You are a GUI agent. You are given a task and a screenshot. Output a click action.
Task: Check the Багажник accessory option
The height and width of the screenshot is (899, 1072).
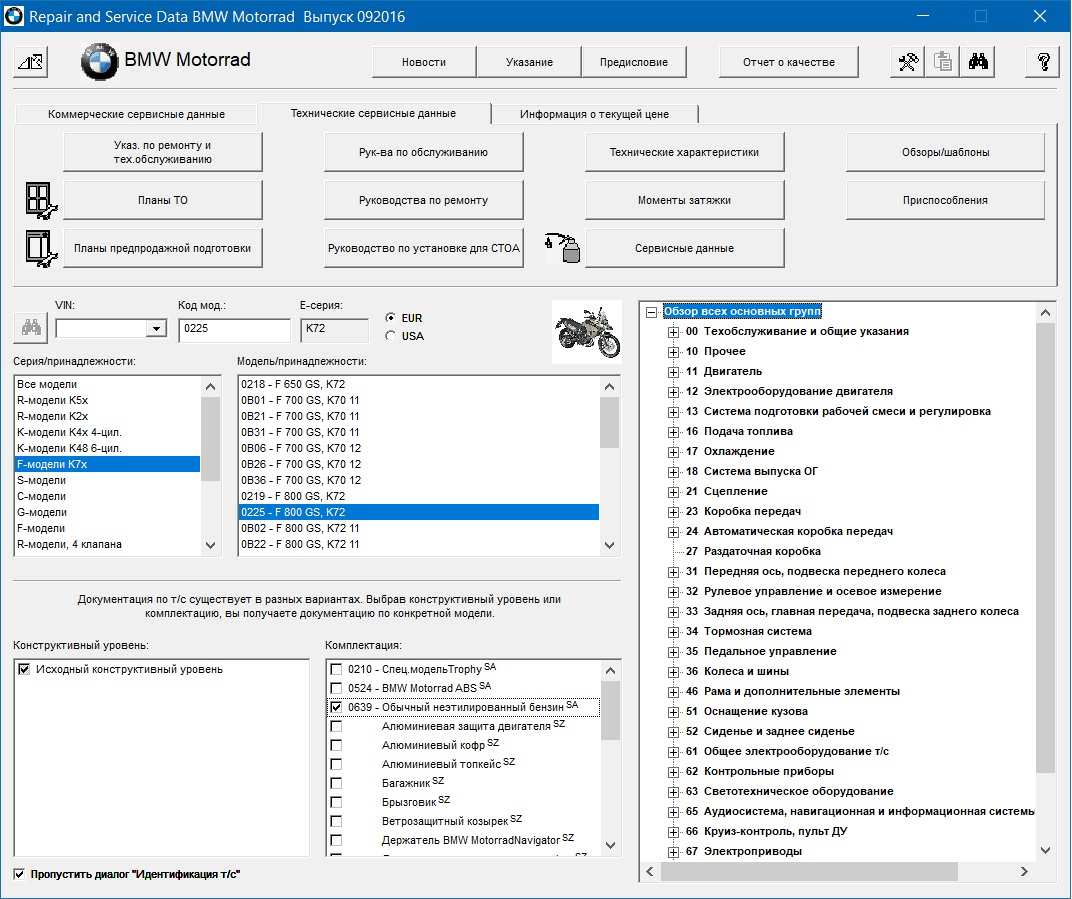pyautogui.click(x=336, y=783)
